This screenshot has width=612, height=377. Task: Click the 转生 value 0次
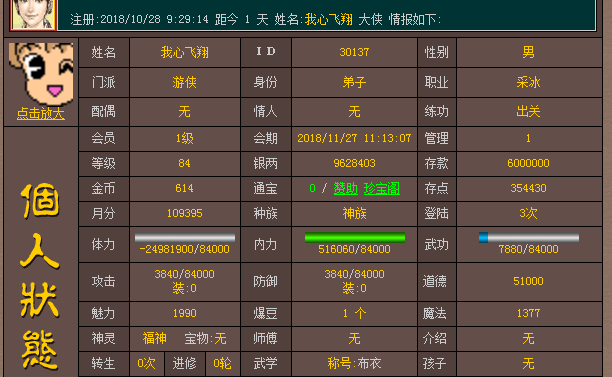[x=146, y=364]
